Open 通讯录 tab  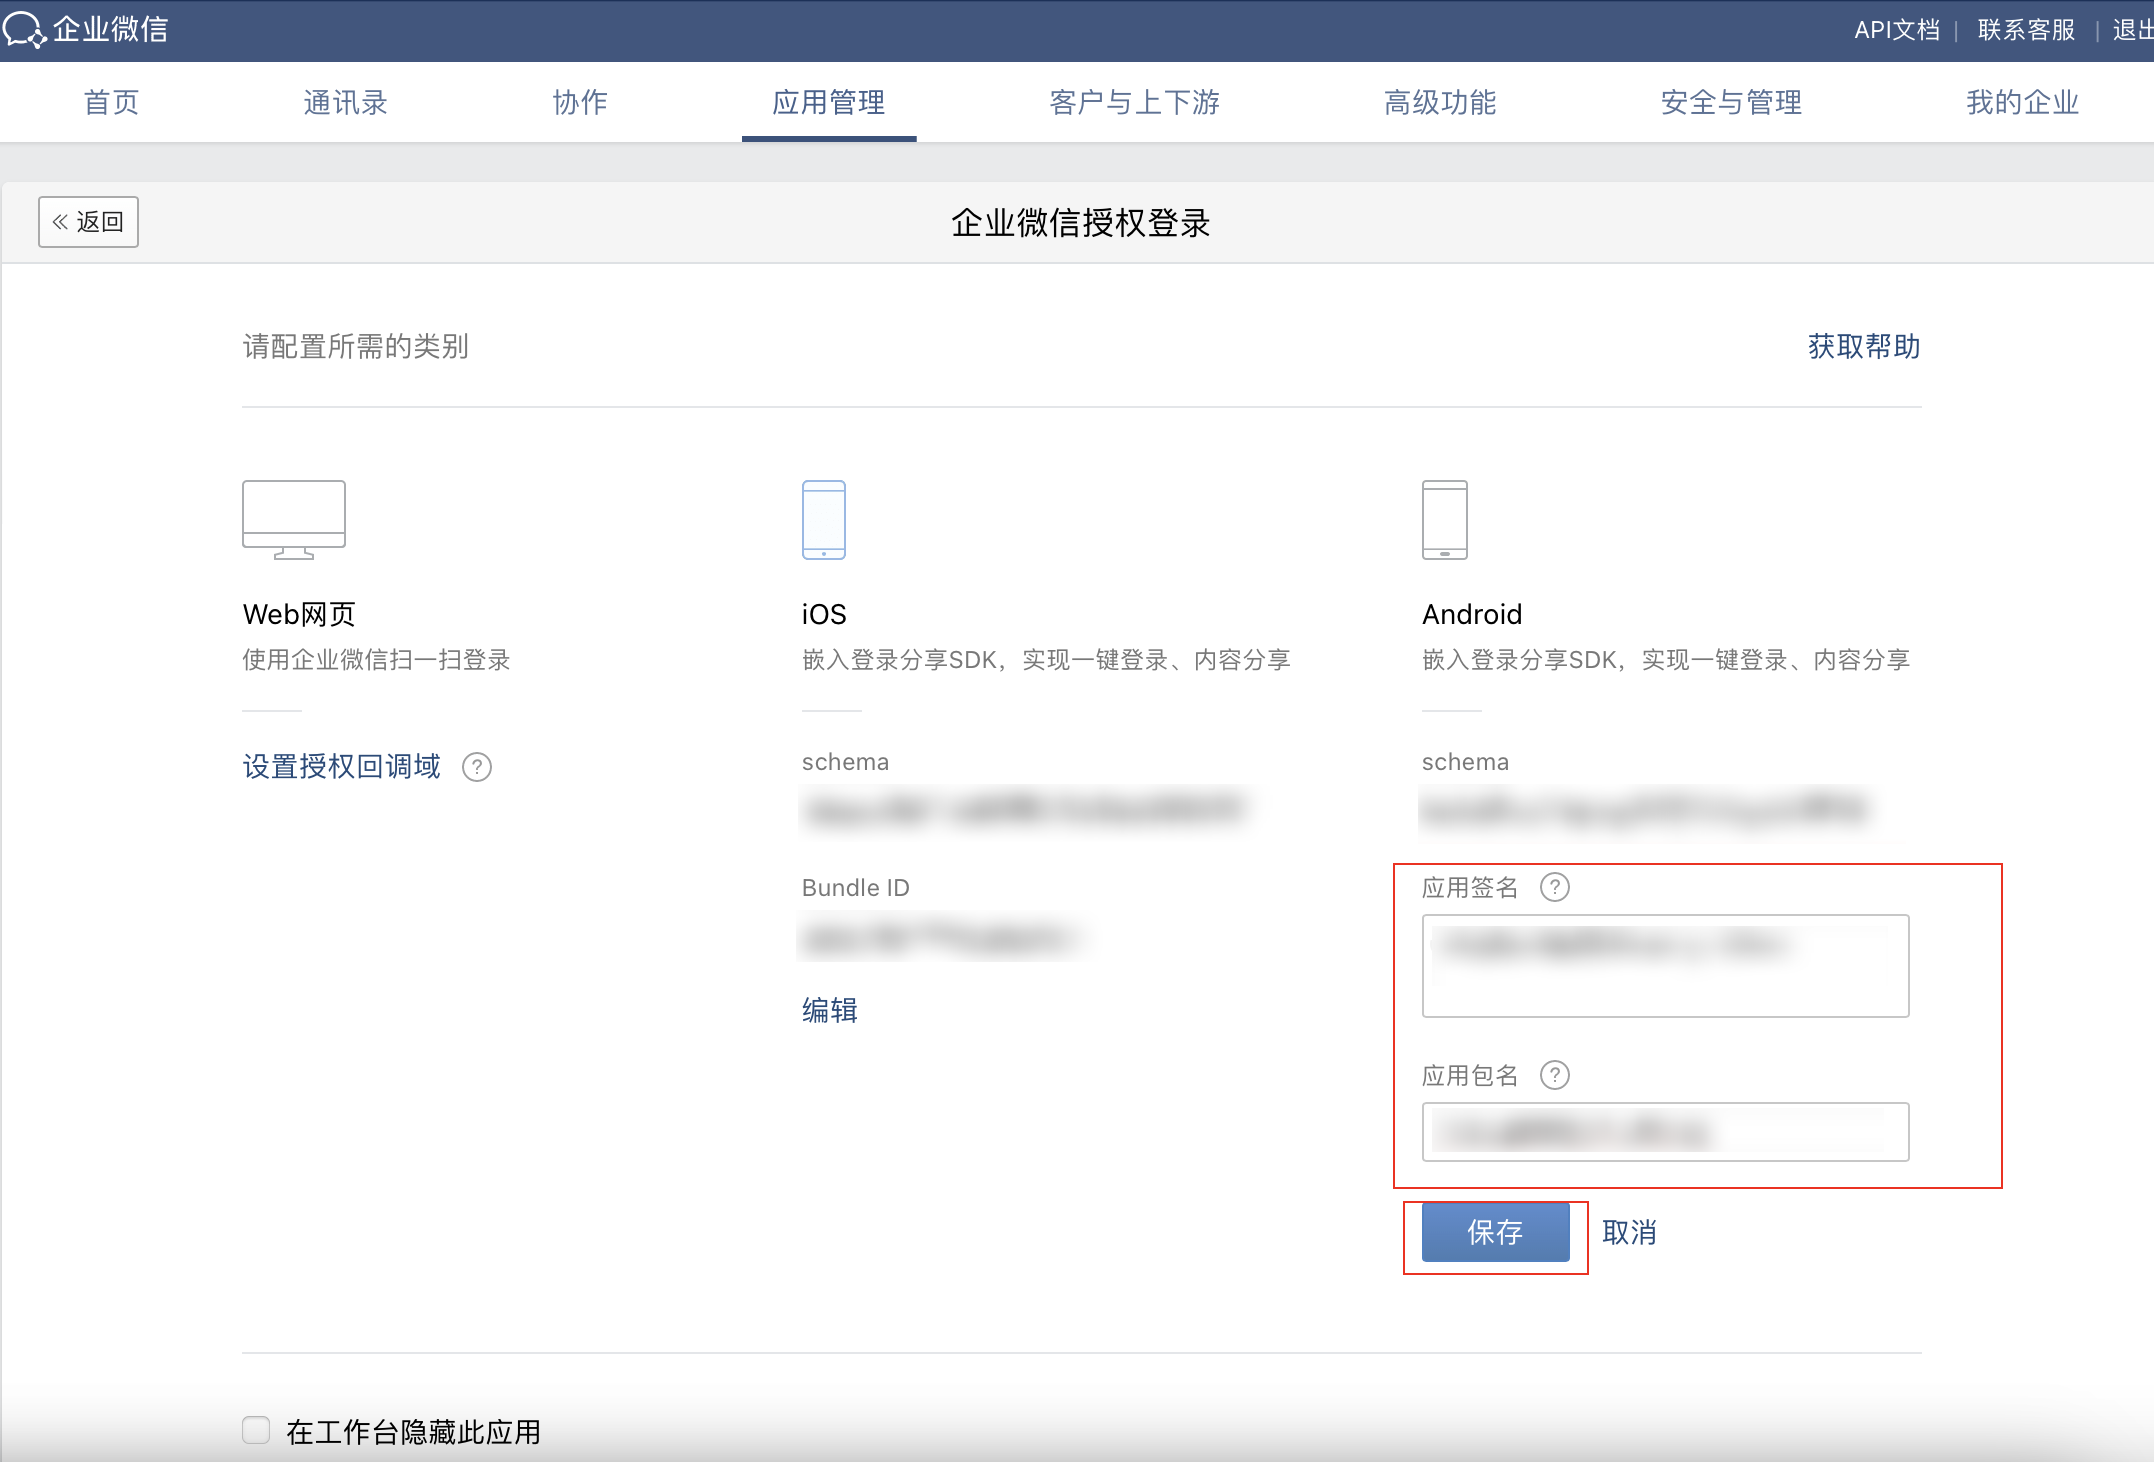345,102
